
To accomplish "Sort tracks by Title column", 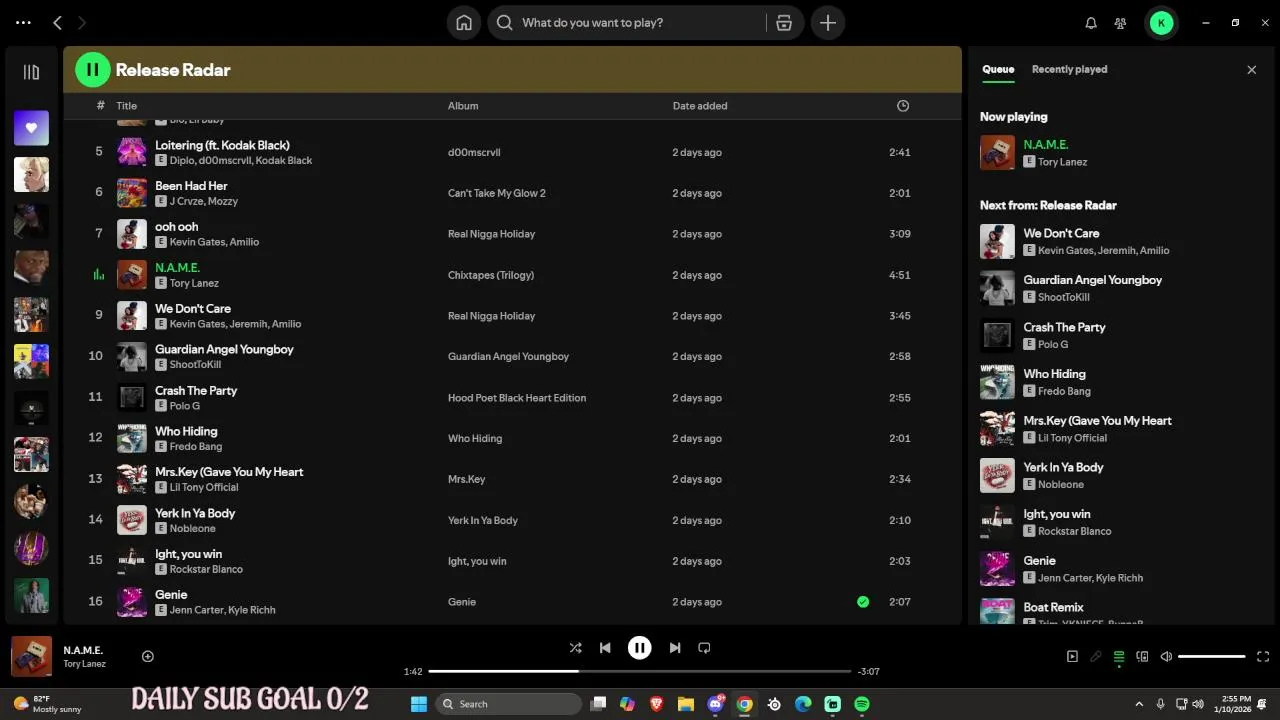I will click(x=126, y=106).
